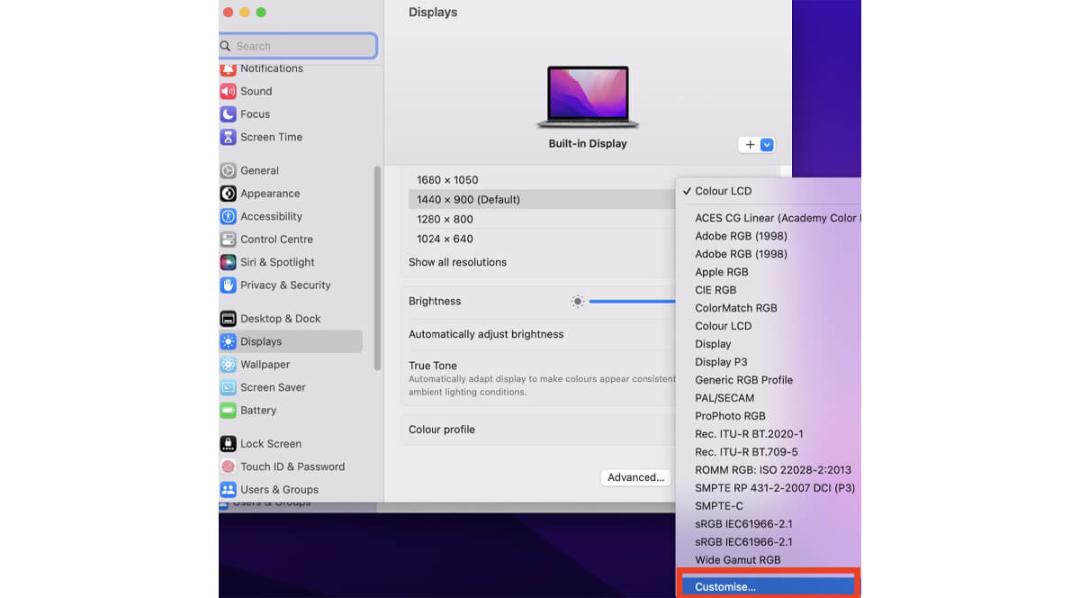
Task: Click the Lock Screen icon
Action: (228, 444)
